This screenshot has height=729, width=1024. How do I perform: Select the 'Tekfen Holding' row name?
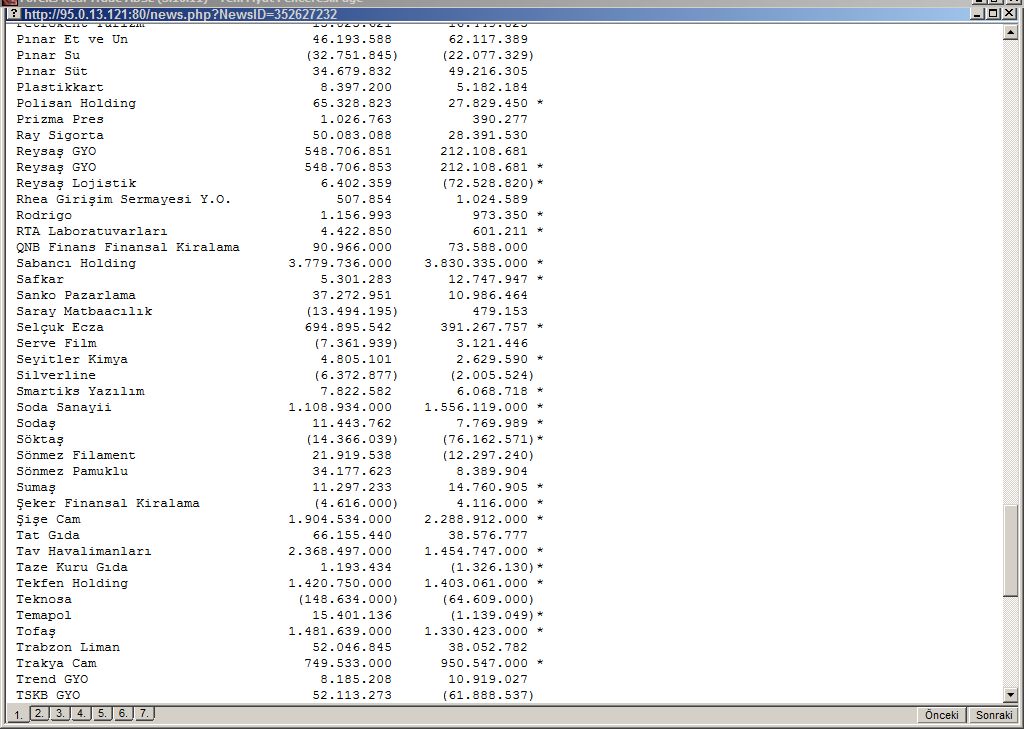tap(72, 583)
